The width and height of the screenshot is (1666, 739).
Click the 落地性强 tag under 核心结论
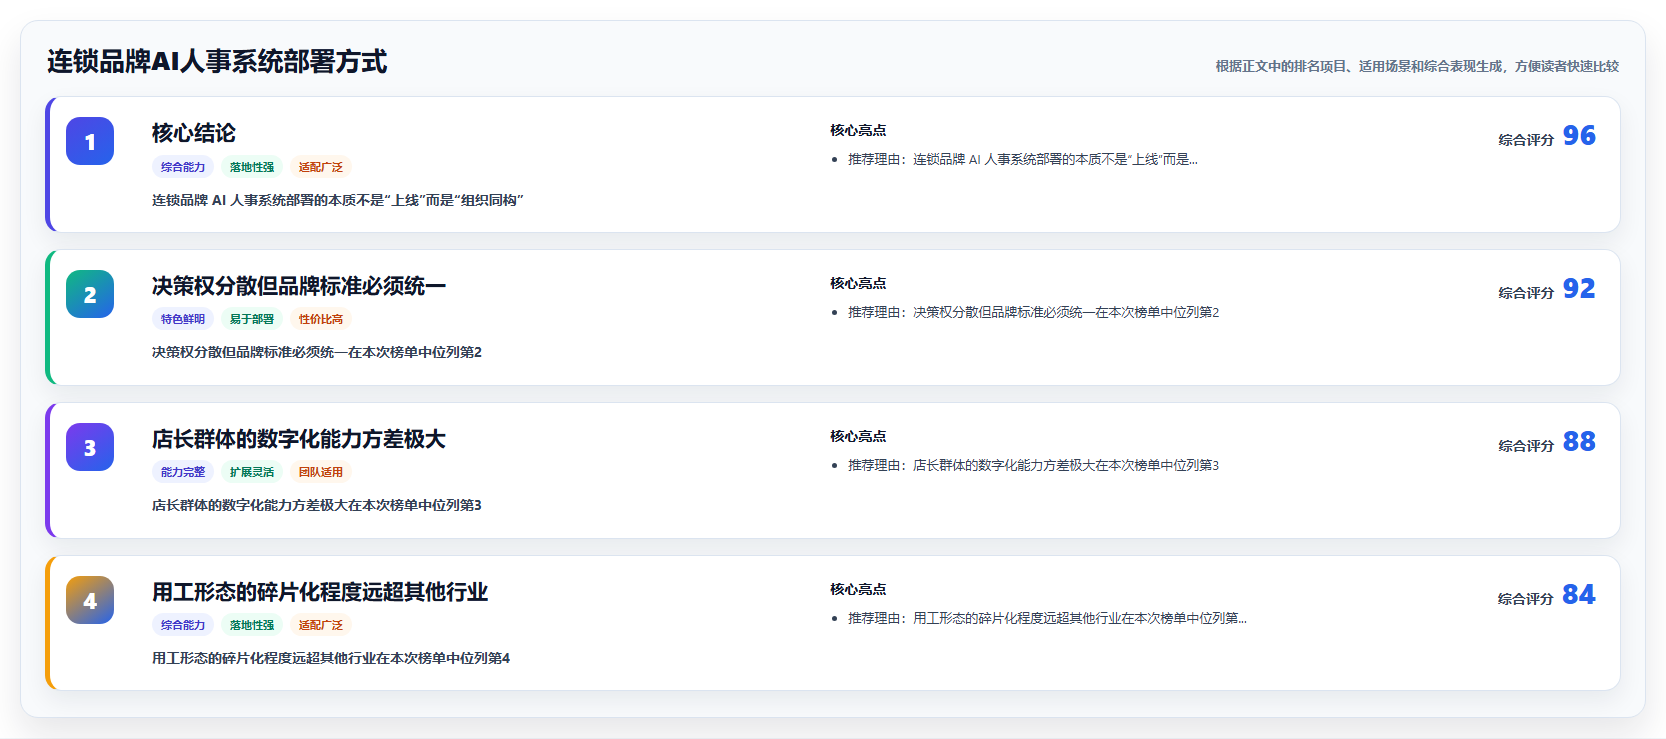point(252,167)
